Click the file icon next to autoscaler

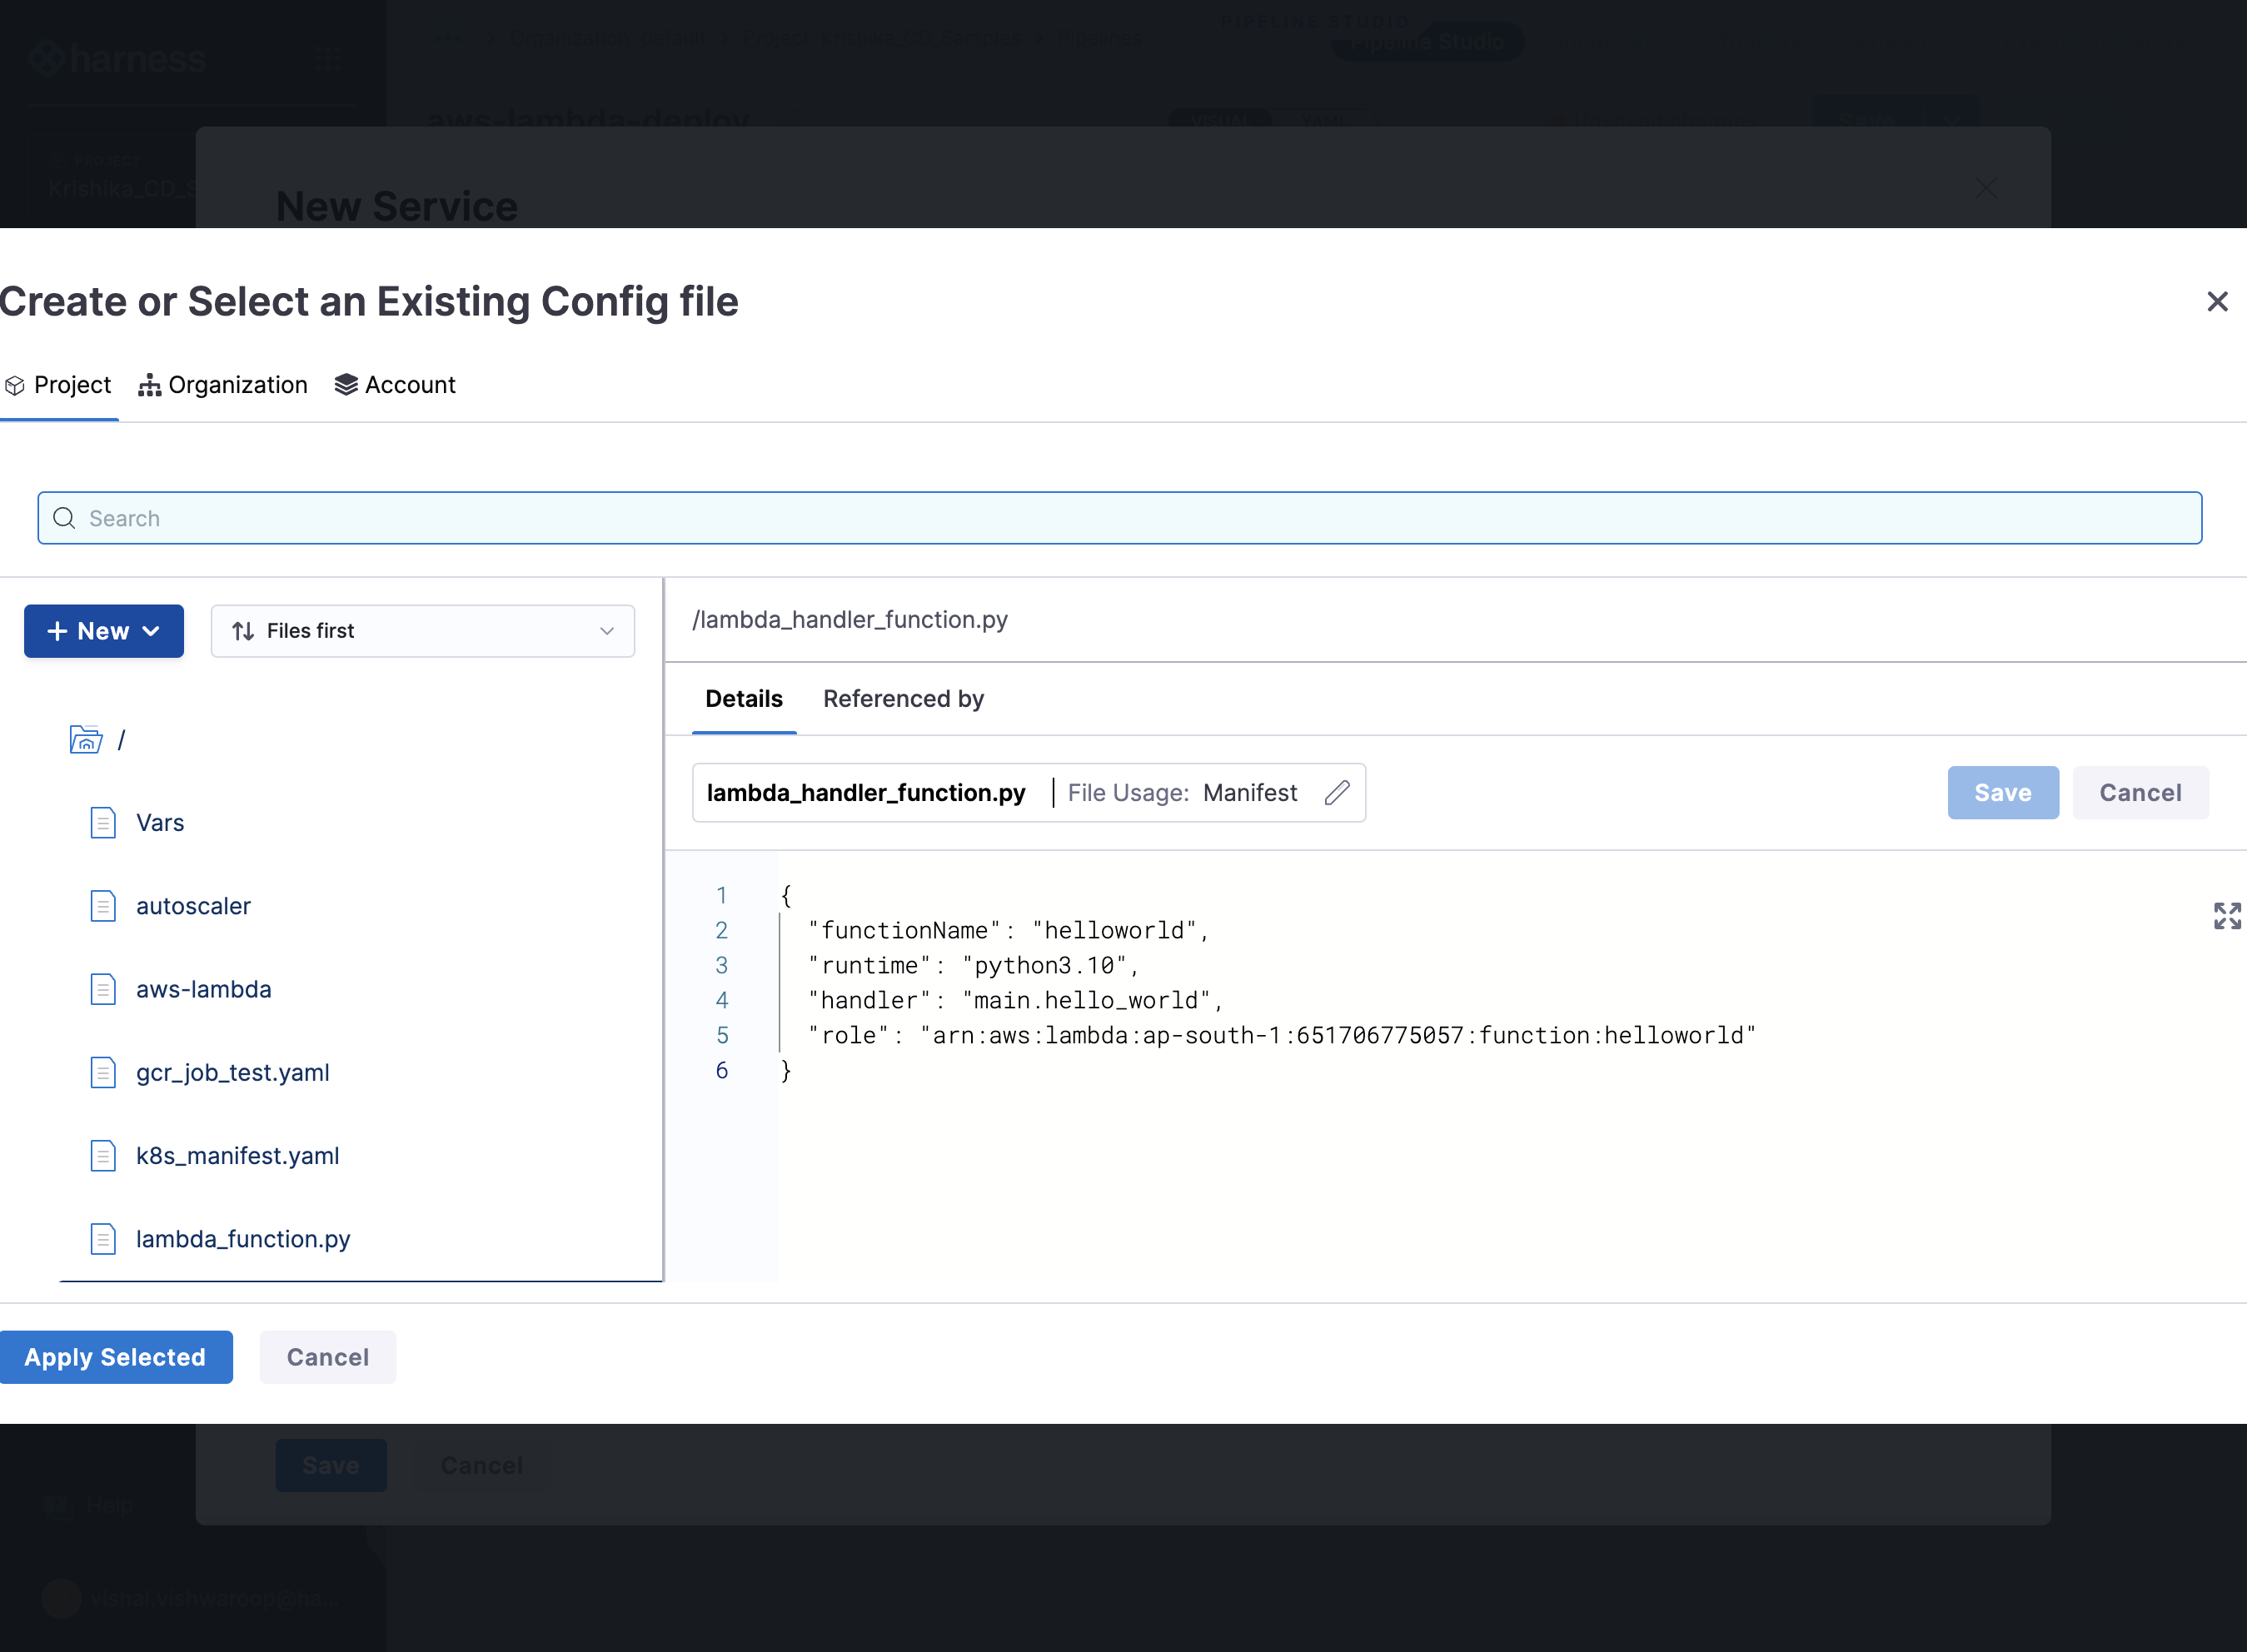tap(103, 906)
